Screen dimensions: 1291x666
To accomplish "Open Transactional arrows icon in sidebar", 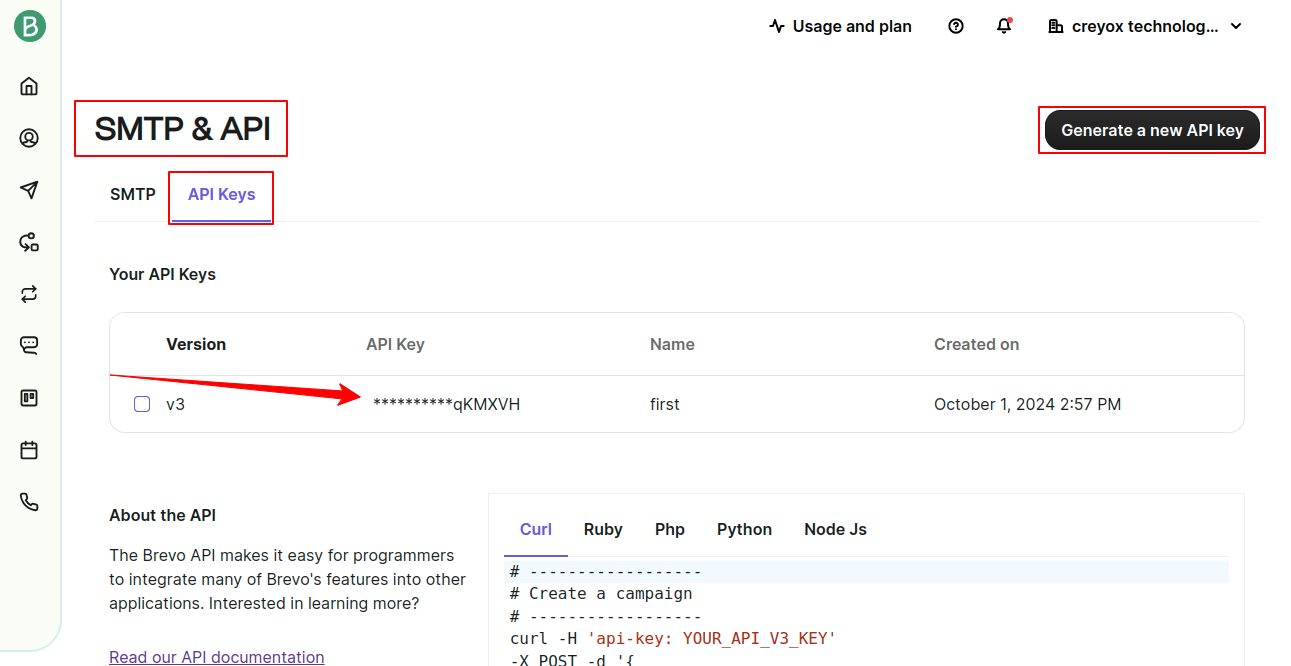I will pyautogui.click(x=29, y=294).
